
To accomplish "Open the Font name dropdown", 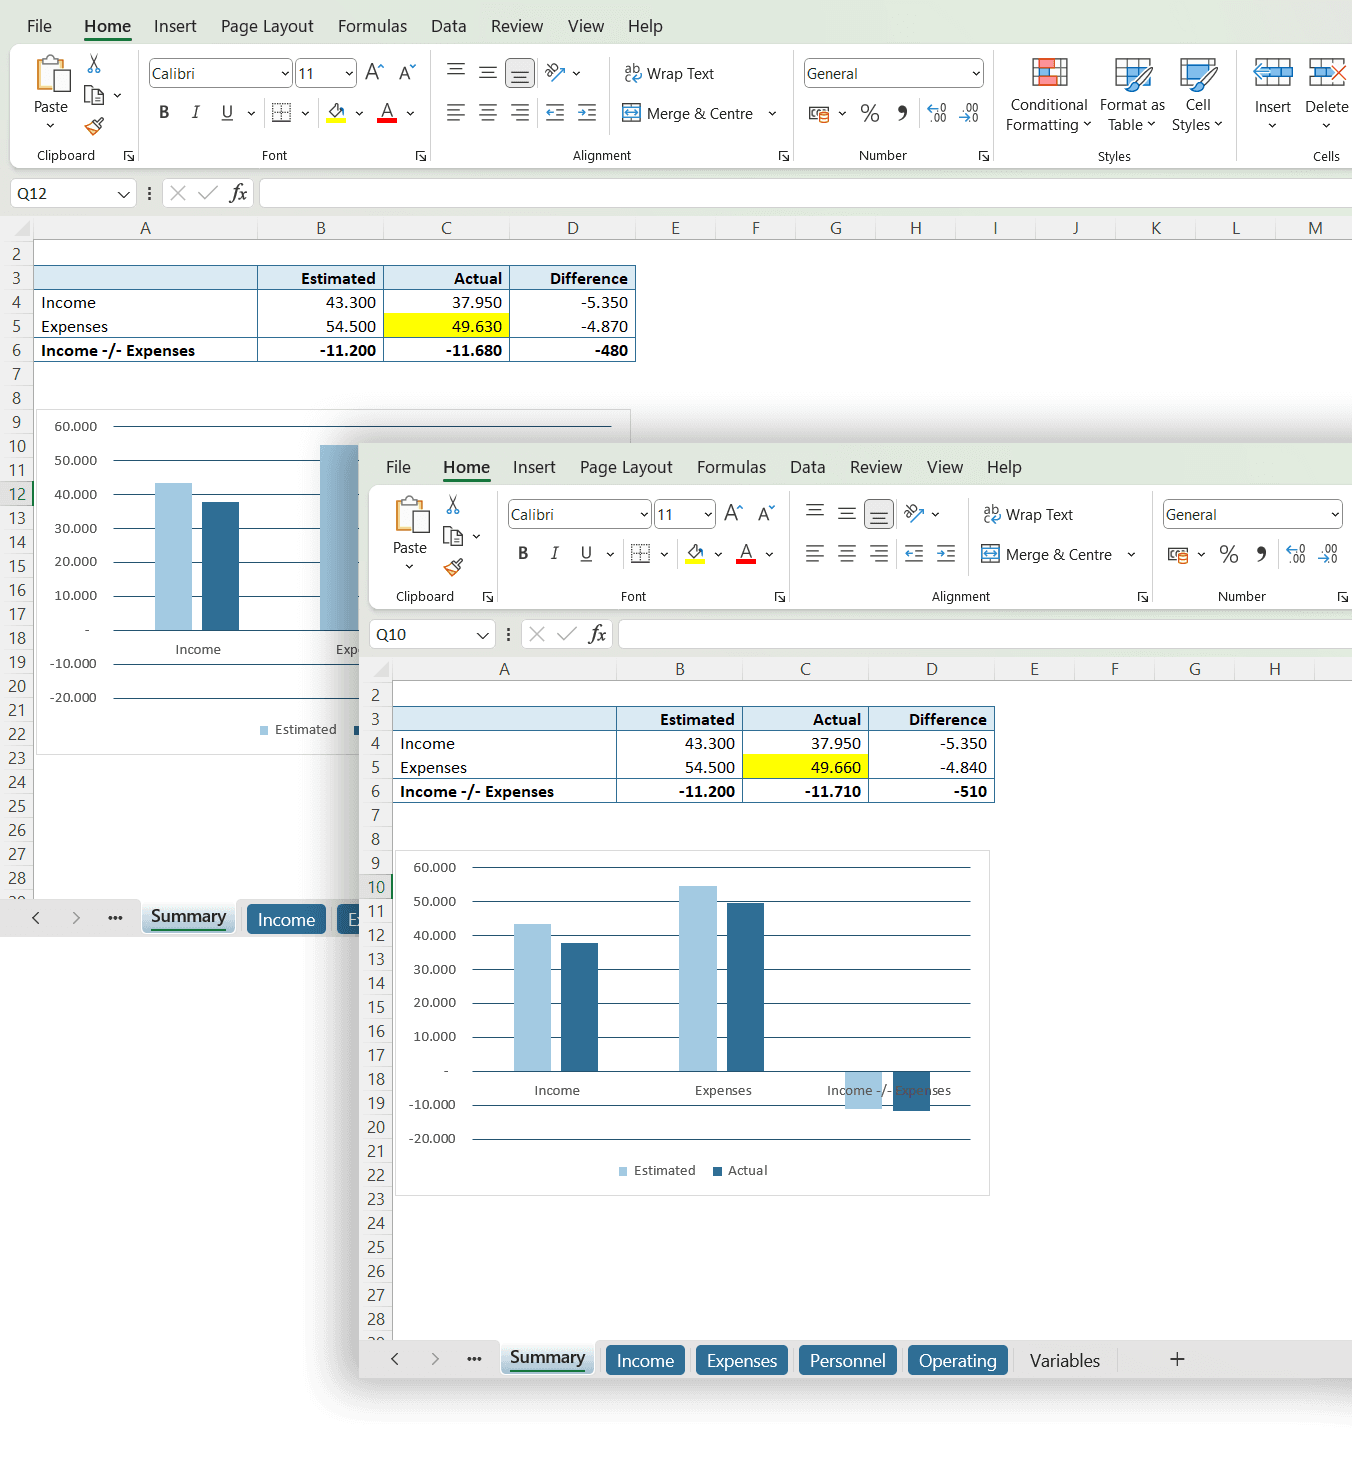I will (x=643, y=514).
